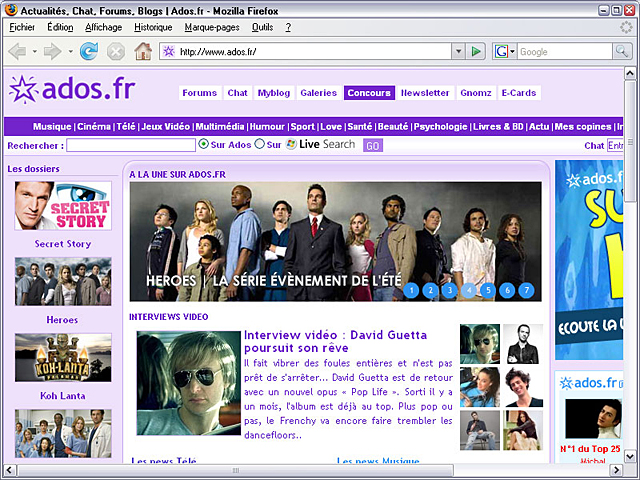Open the highlighted Concours tab
The height and width of the screenshot is (480, 640).
click(369, 93)
